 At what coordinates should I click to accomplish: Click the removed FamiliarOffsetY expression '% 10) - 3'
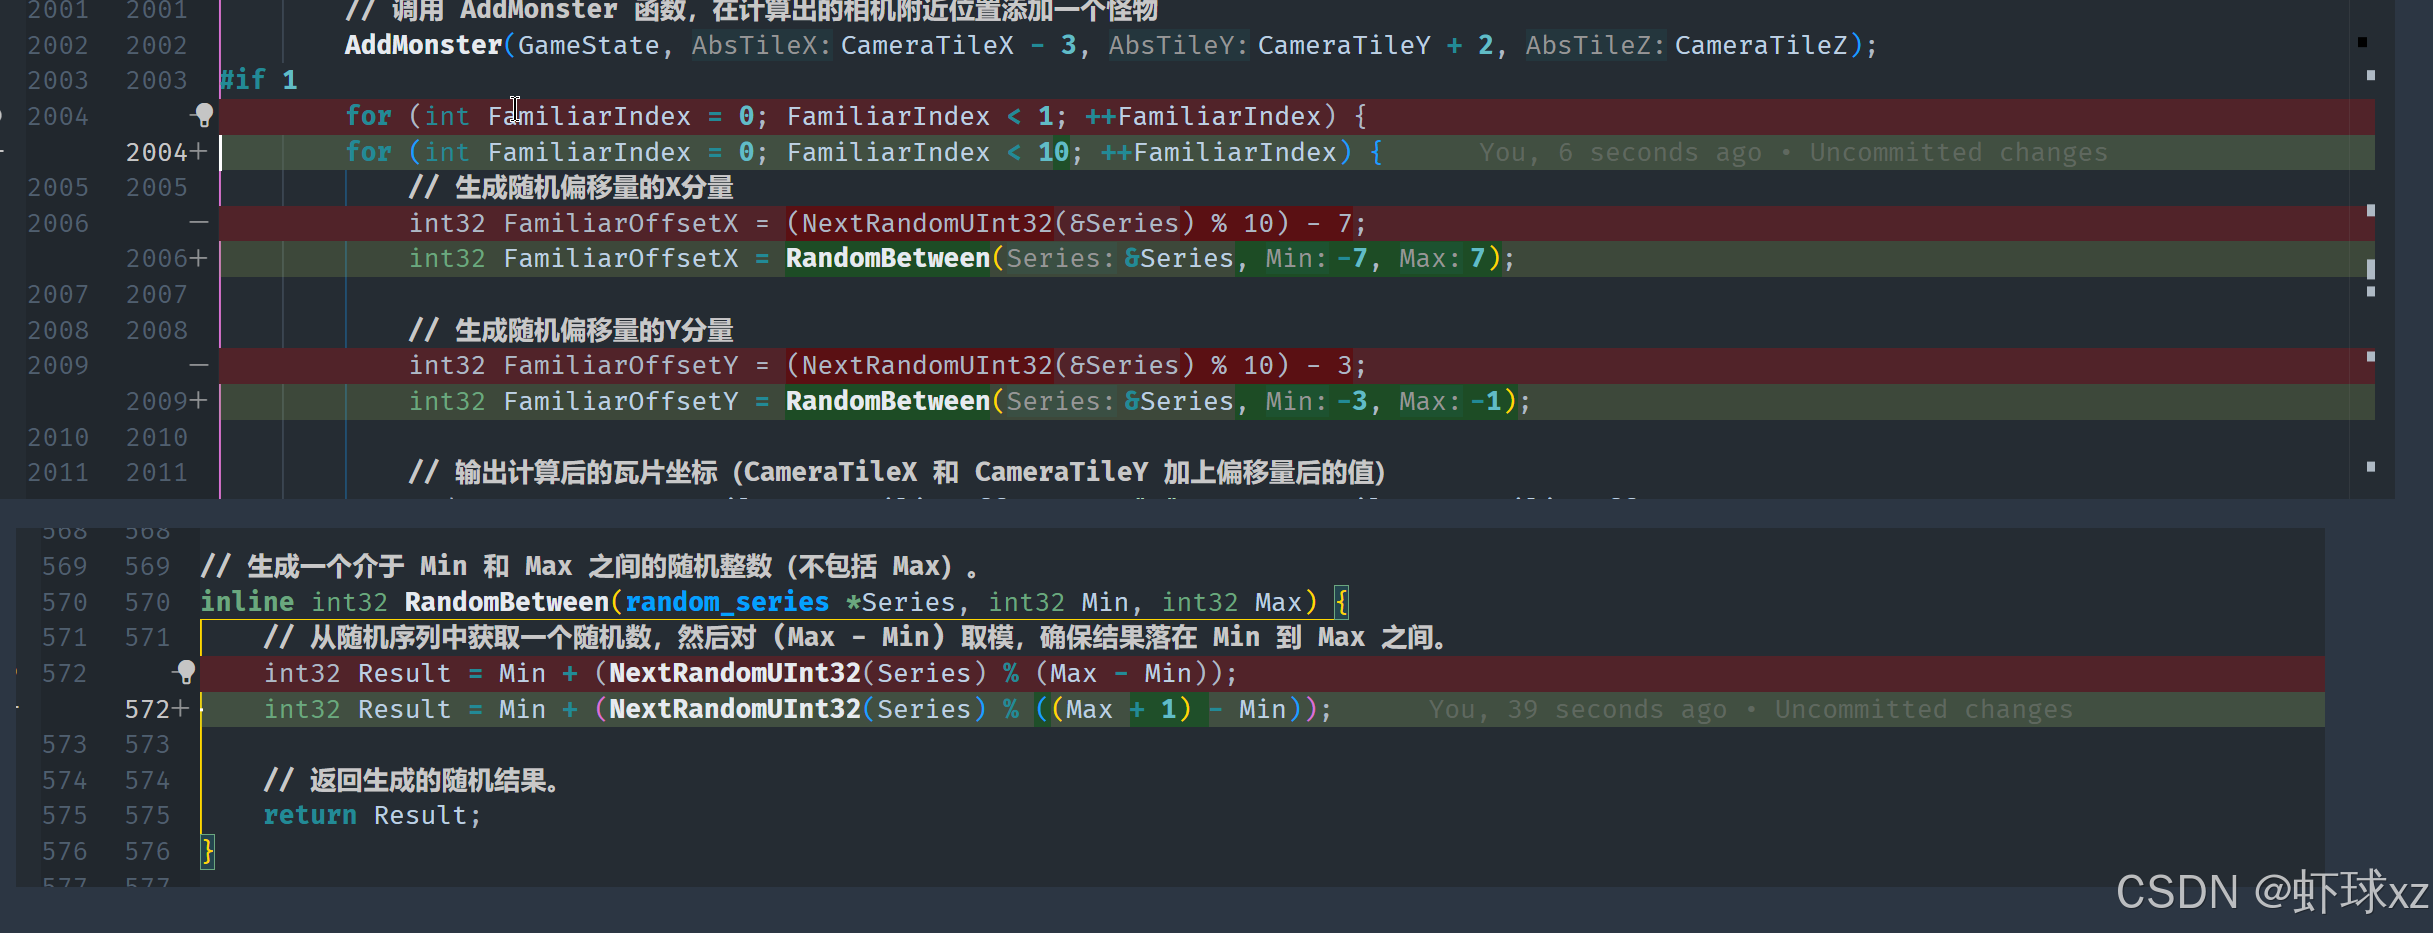click(1282, 365)
